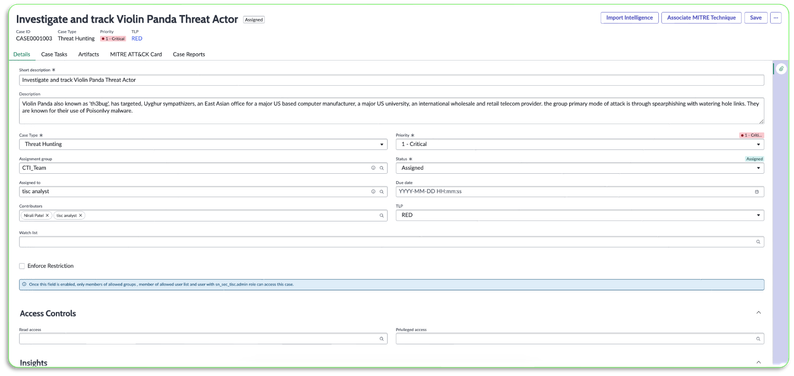Open the MITRE ATT&CK Card tab

click(x=136, y=54)
